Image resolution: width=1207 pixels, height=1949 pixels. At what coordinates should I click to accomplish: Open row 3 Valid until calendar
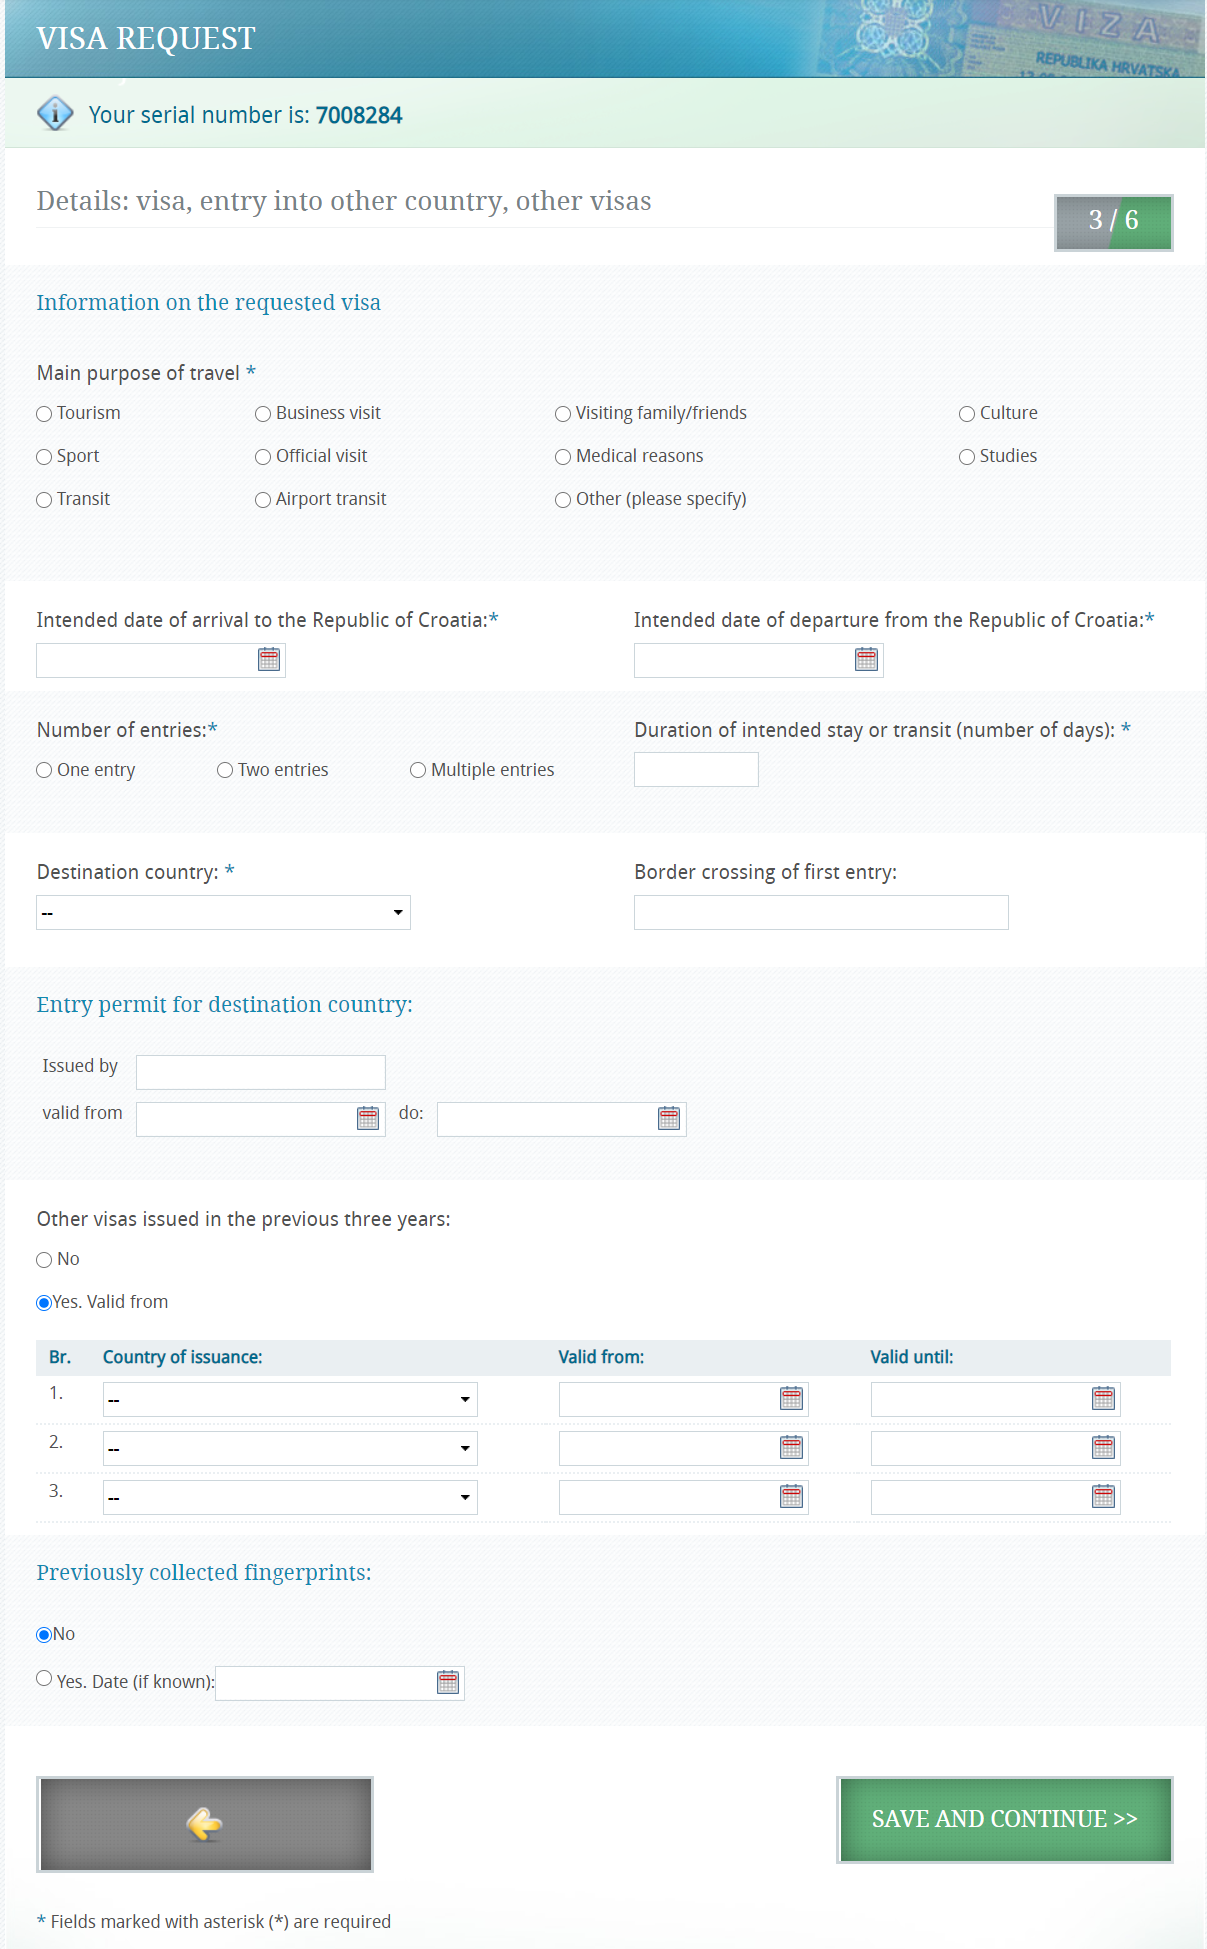coord(1103,1497)
